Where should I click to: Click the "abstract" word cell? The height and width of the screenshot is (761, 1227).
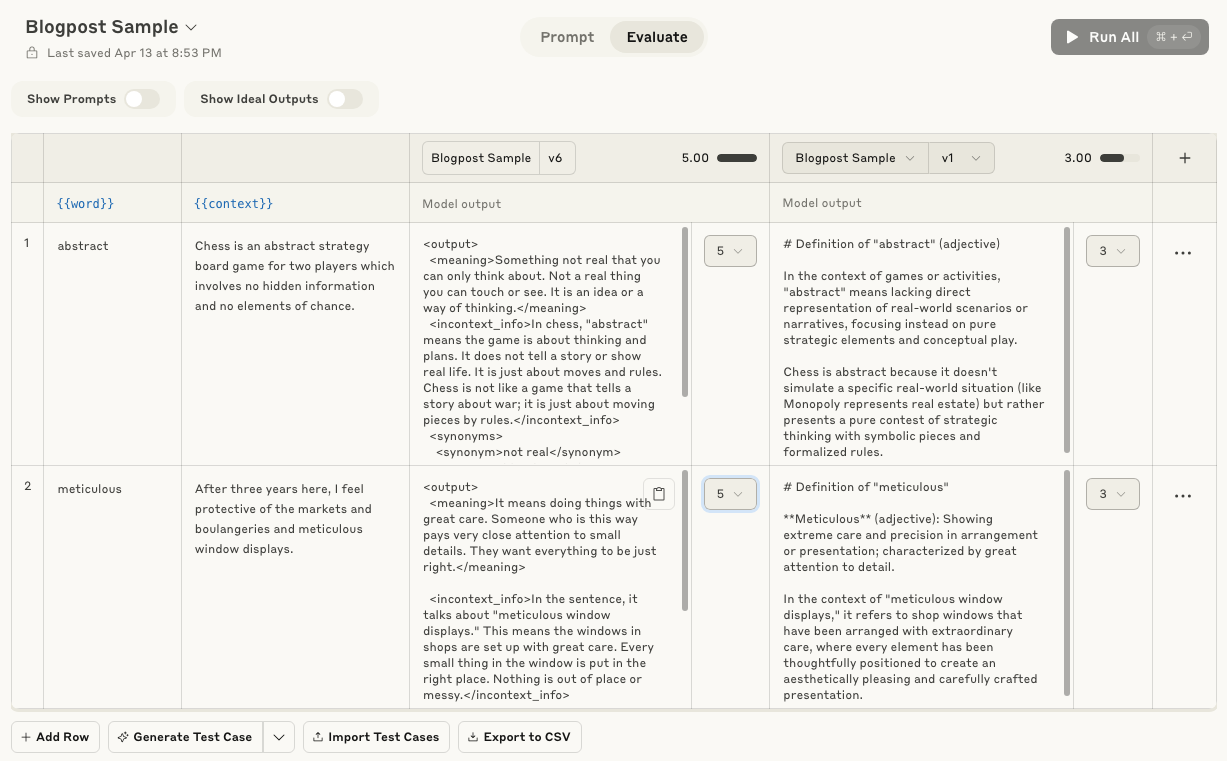pos(112,344)
